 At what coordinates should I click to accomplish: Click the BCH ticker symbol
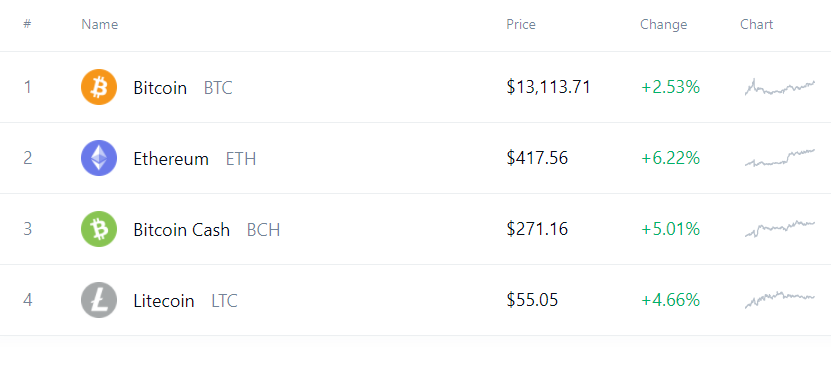click(x=263, y=229)
